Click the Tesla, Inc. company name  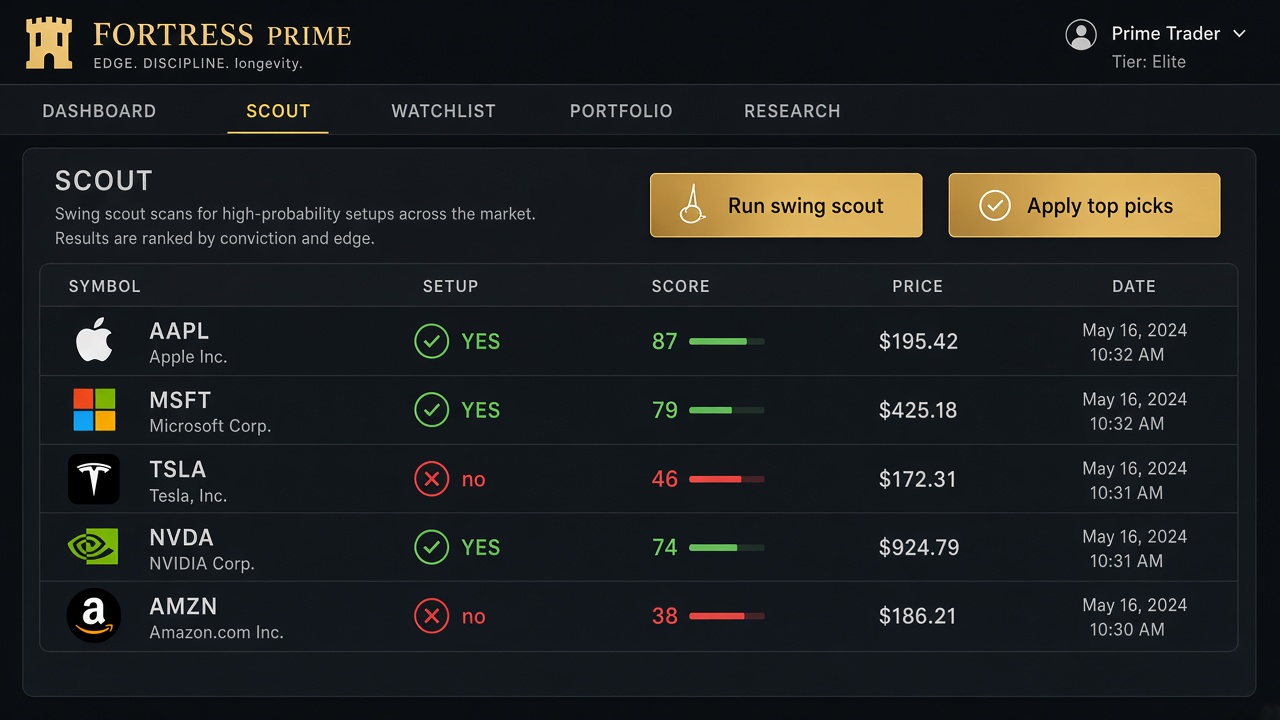click(x=188, y=496)
